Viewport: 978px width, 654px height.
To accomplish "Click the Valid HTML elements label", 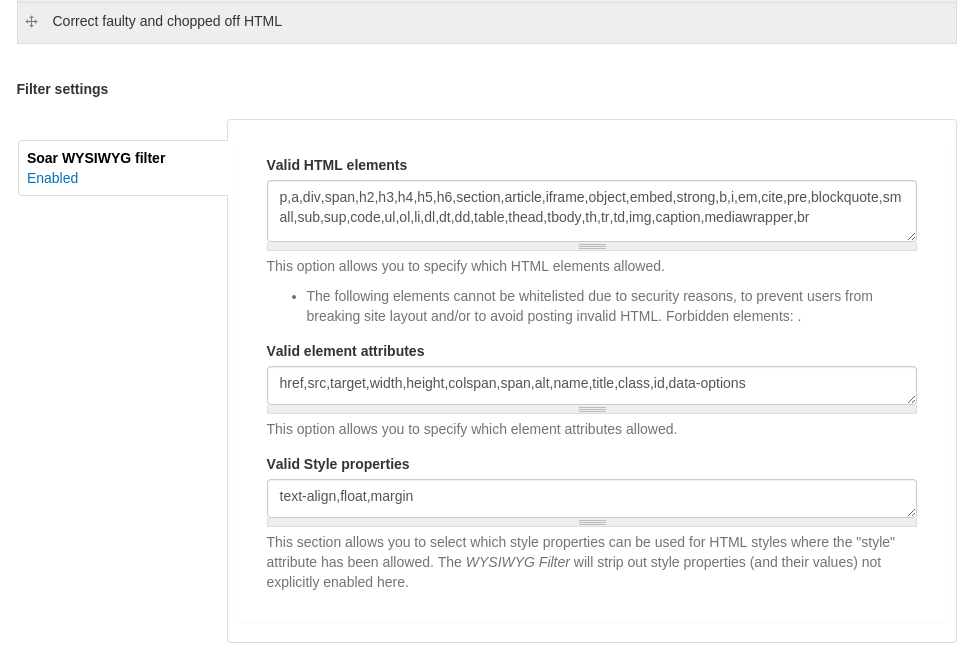I will 336,165.
